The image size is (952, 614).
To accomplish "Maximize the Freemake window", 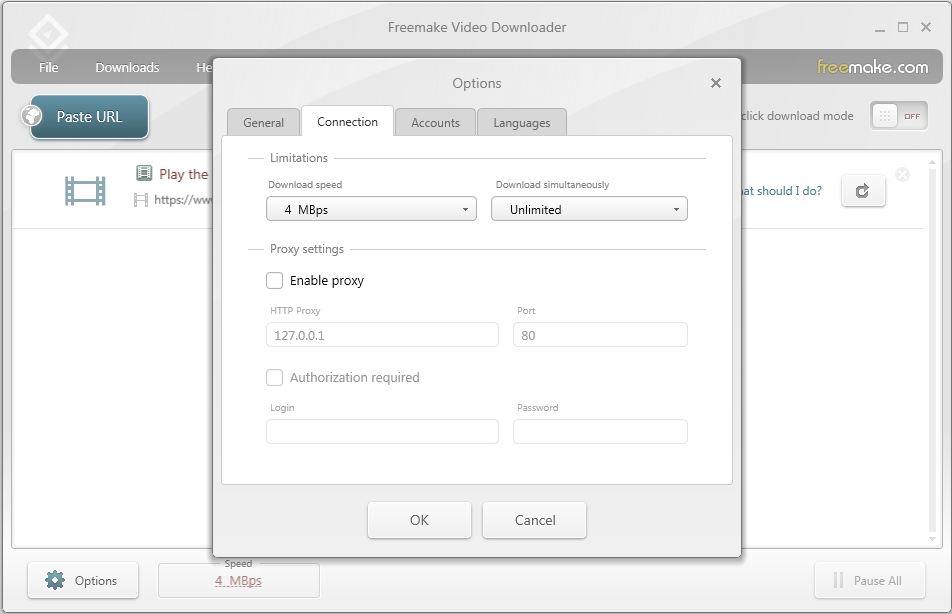I will pyautogui.click(x=903, y=27).
